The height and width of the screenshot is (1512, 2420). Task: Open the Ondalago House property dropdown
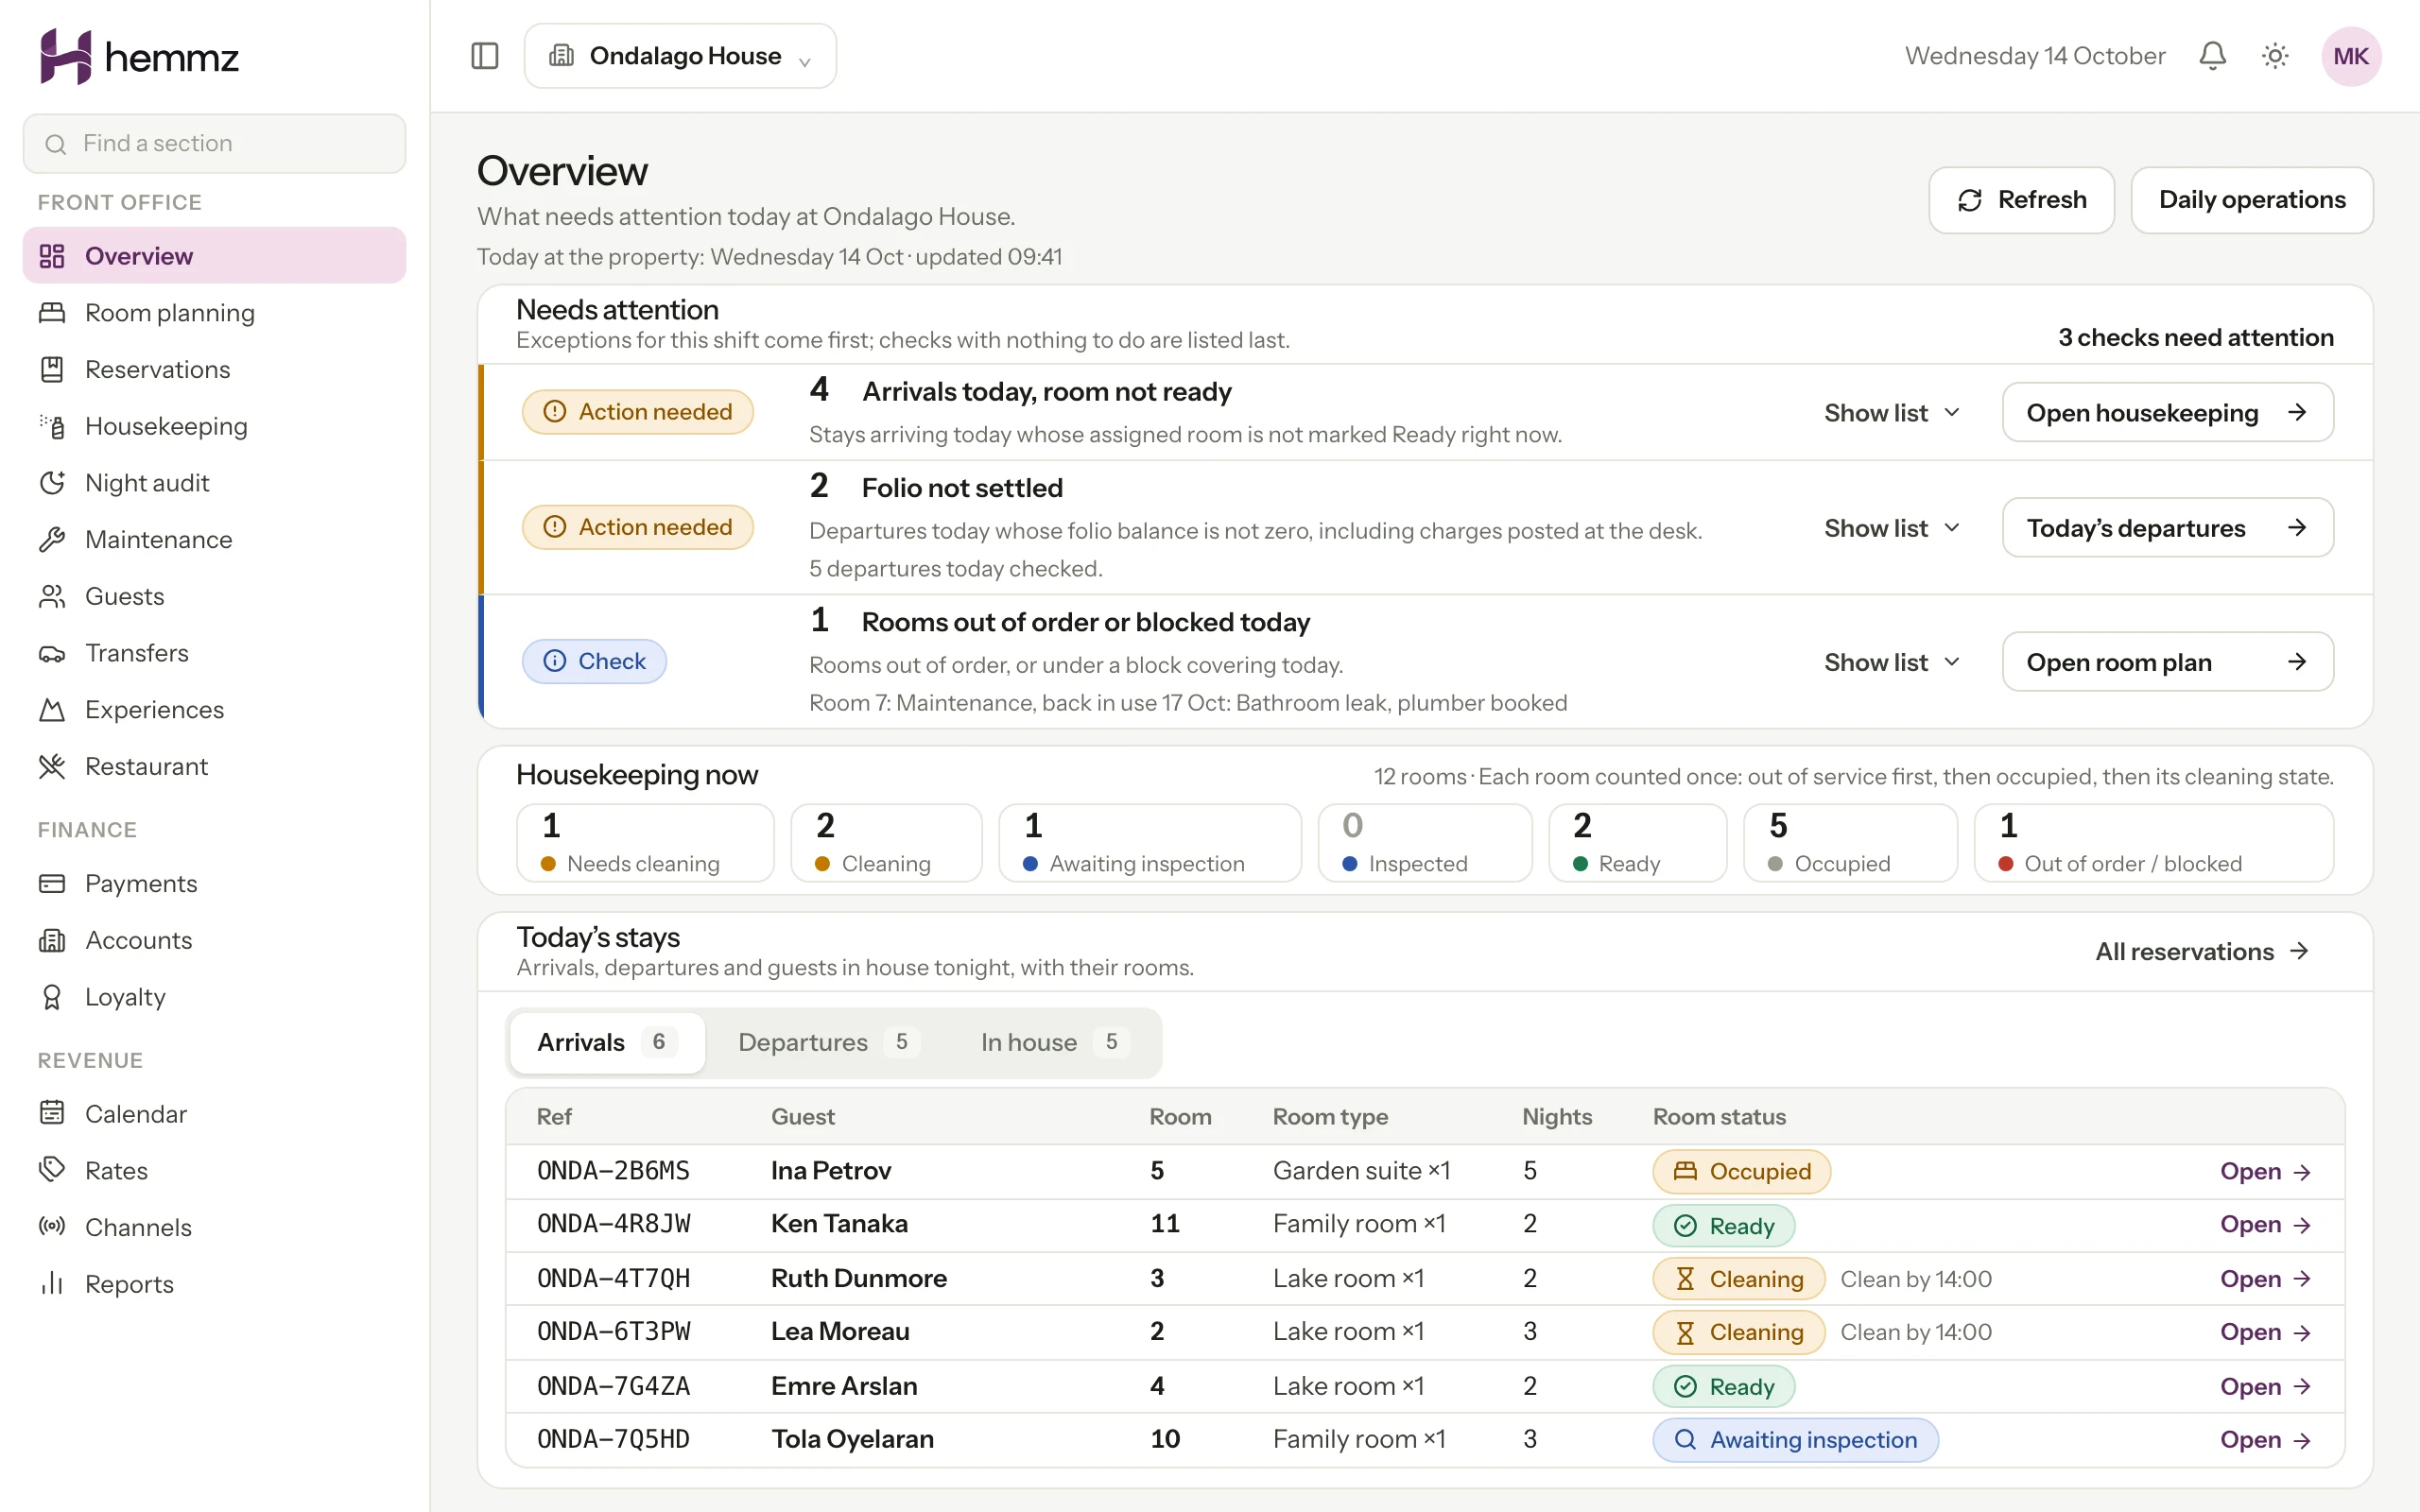680,56
